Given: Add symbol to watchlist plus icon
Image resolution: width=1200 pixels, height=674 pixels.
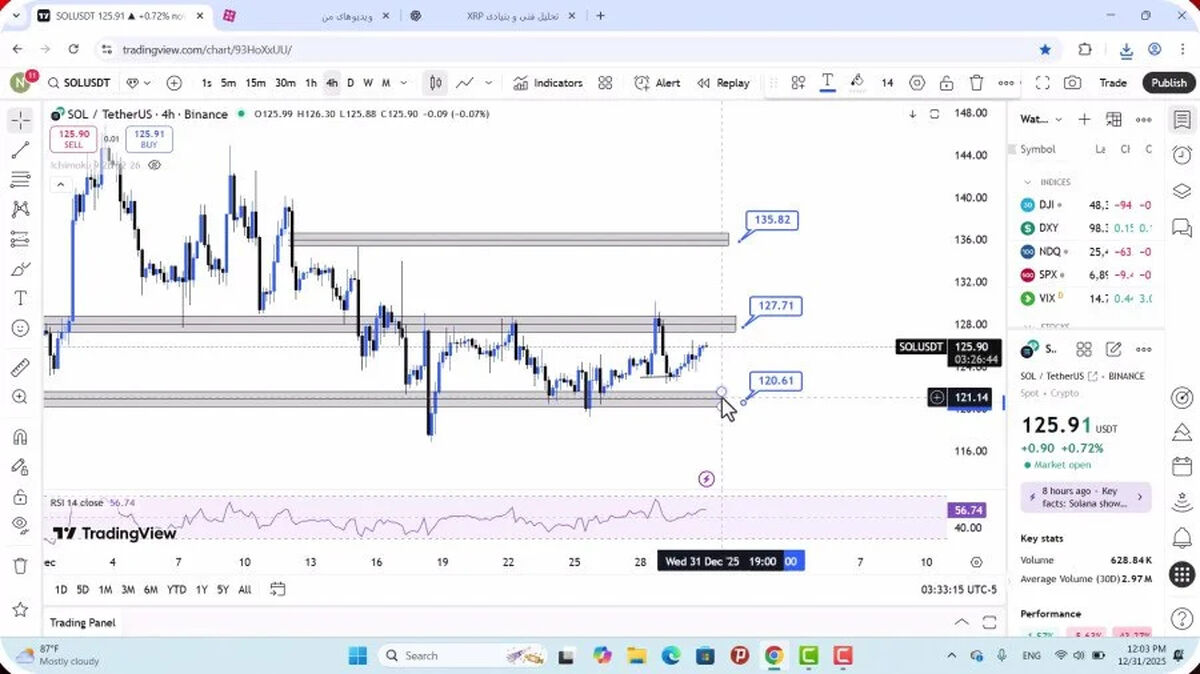Looking at the screenshot, I should (x=1084, y=119).
